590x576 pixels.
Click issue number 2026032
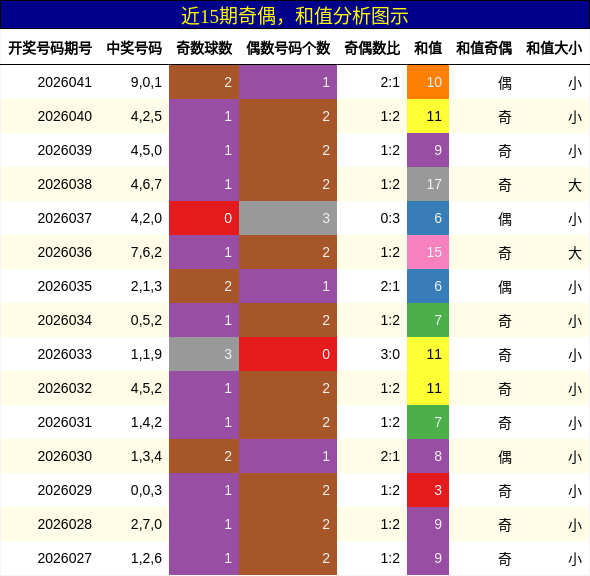point(65,388)
